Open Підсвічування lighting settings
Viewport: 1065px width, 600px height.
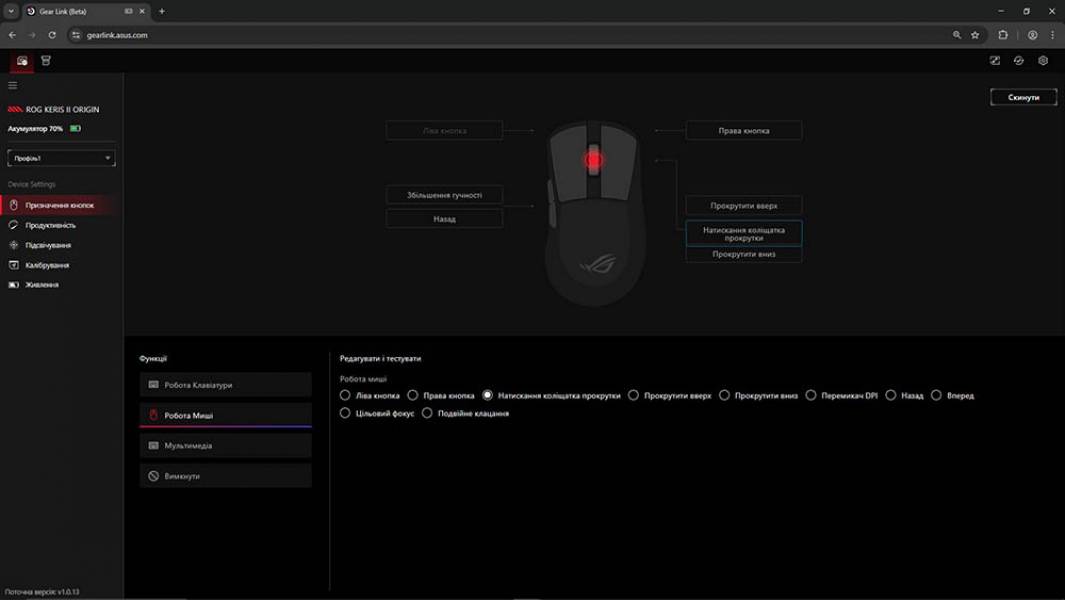click(x=49, y=243)
